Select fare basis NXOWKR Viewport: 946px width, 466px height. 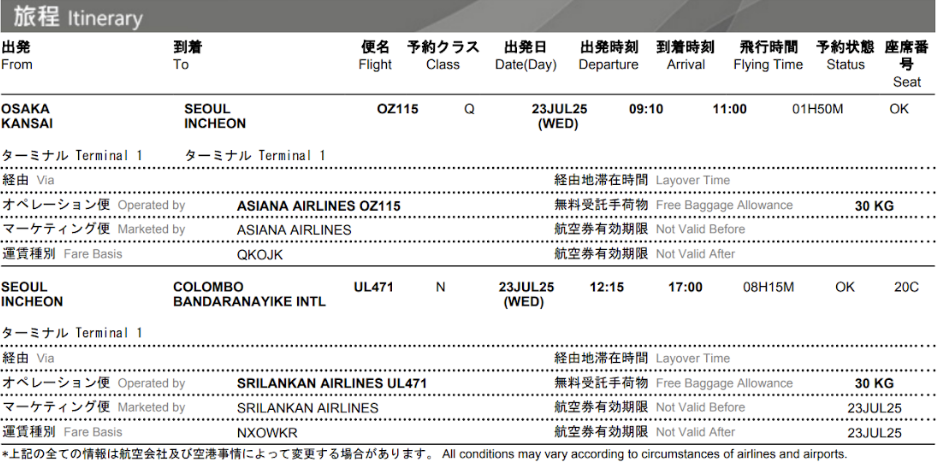coord(267,433)
